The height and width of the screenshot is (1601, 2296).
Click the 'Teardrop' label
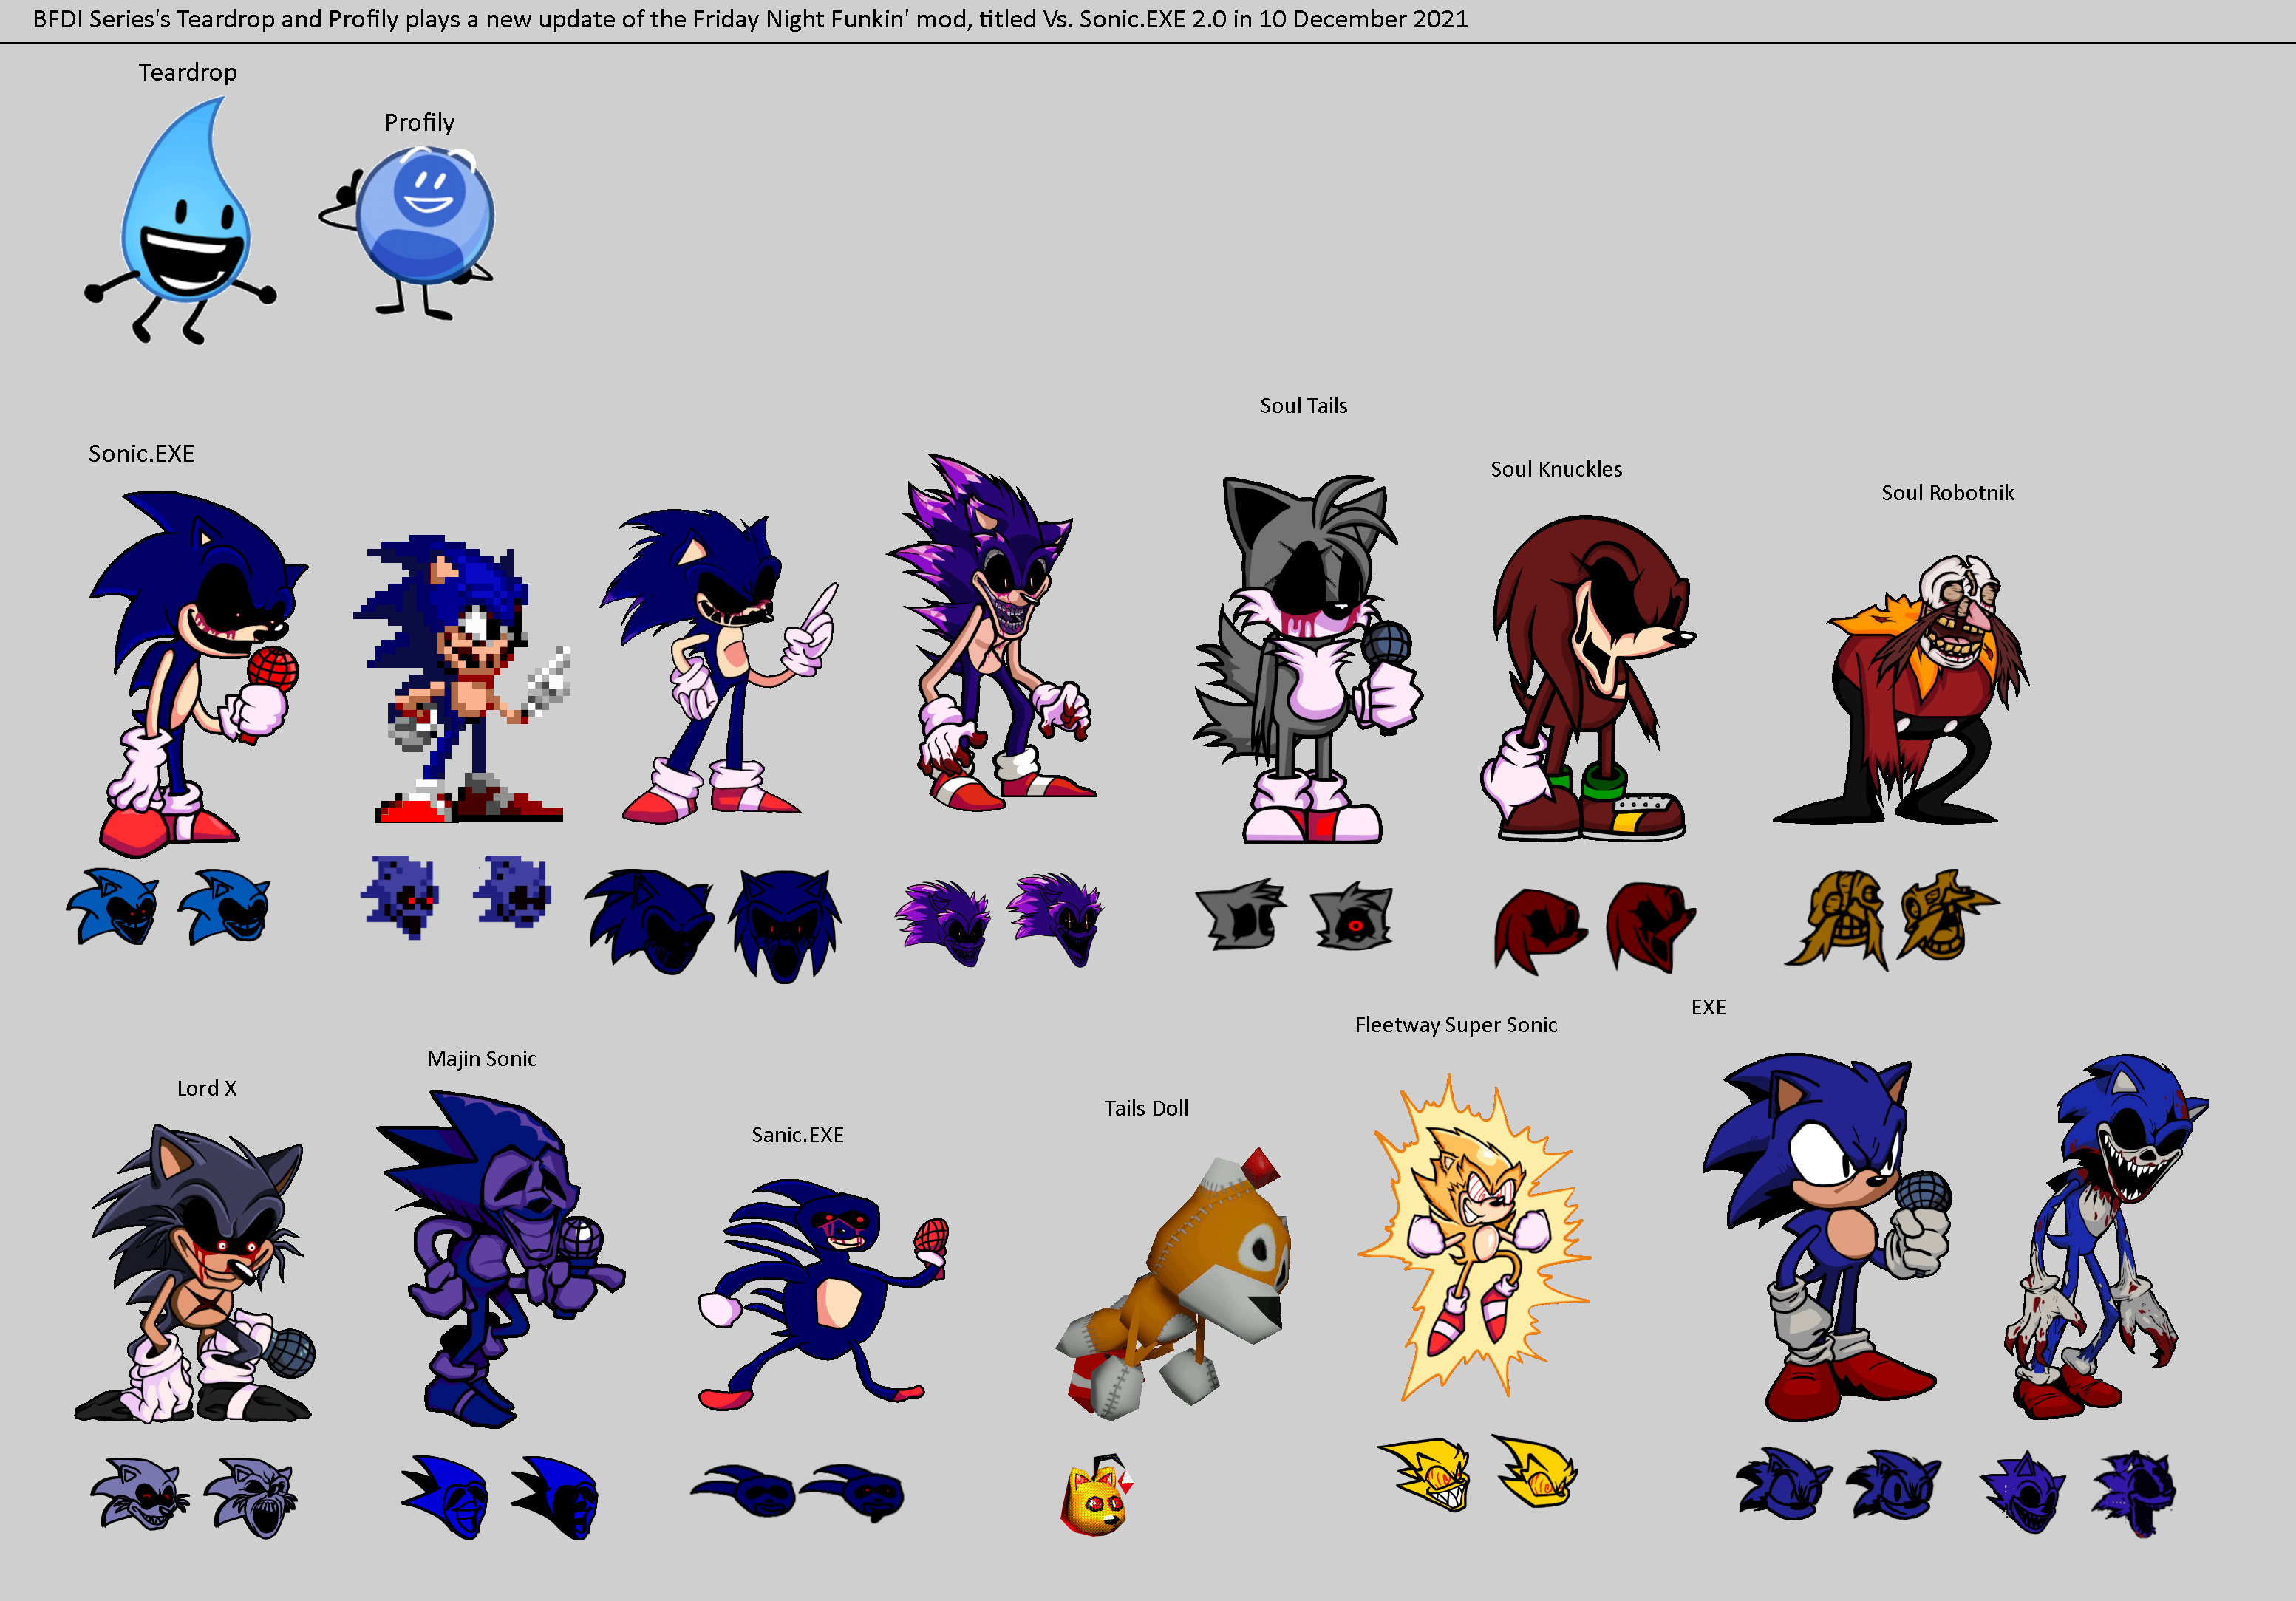coord(188,72)
